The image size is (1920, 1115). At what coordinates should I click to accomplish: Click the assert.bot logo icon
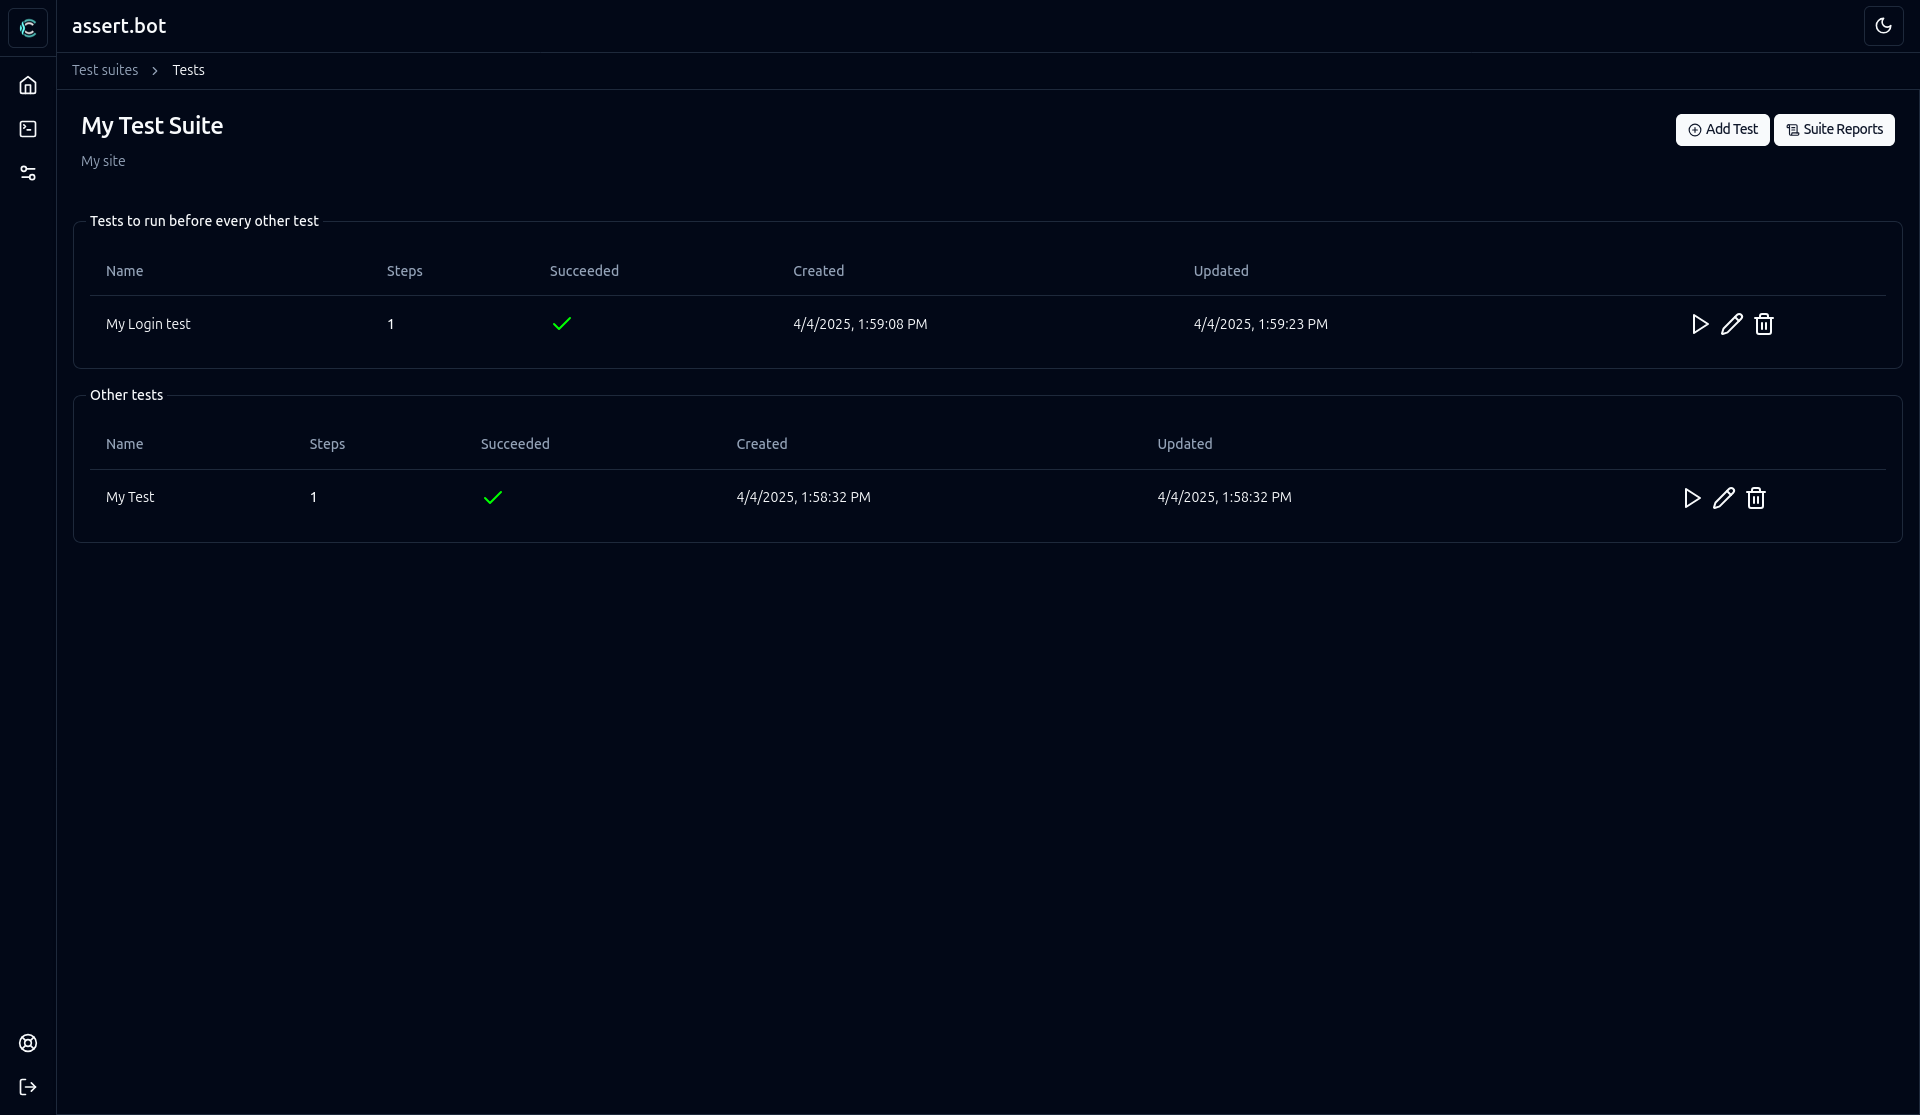click(28, 27)
